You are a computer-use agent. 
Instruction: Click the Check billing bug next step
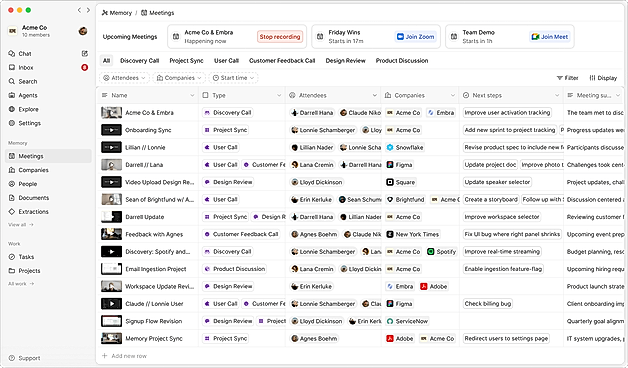tap(487, 304)
